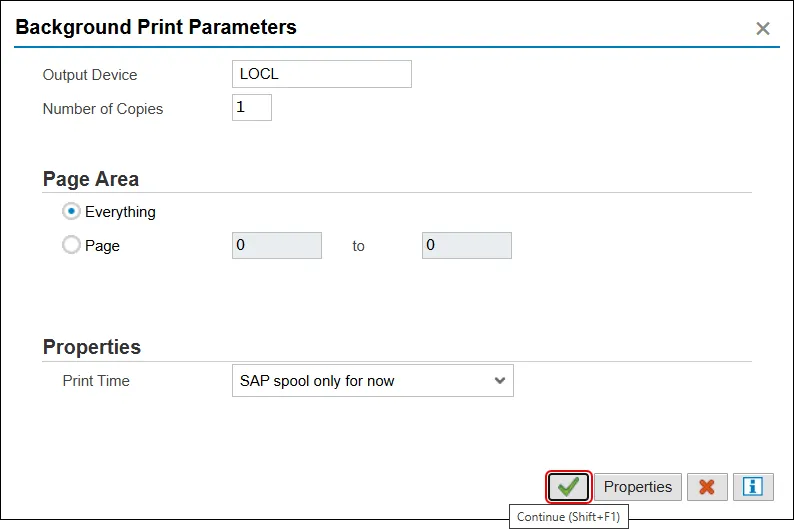Open the Properties button at the bottom
Viewport: 794px width, 529px height.
coord(638,487)
